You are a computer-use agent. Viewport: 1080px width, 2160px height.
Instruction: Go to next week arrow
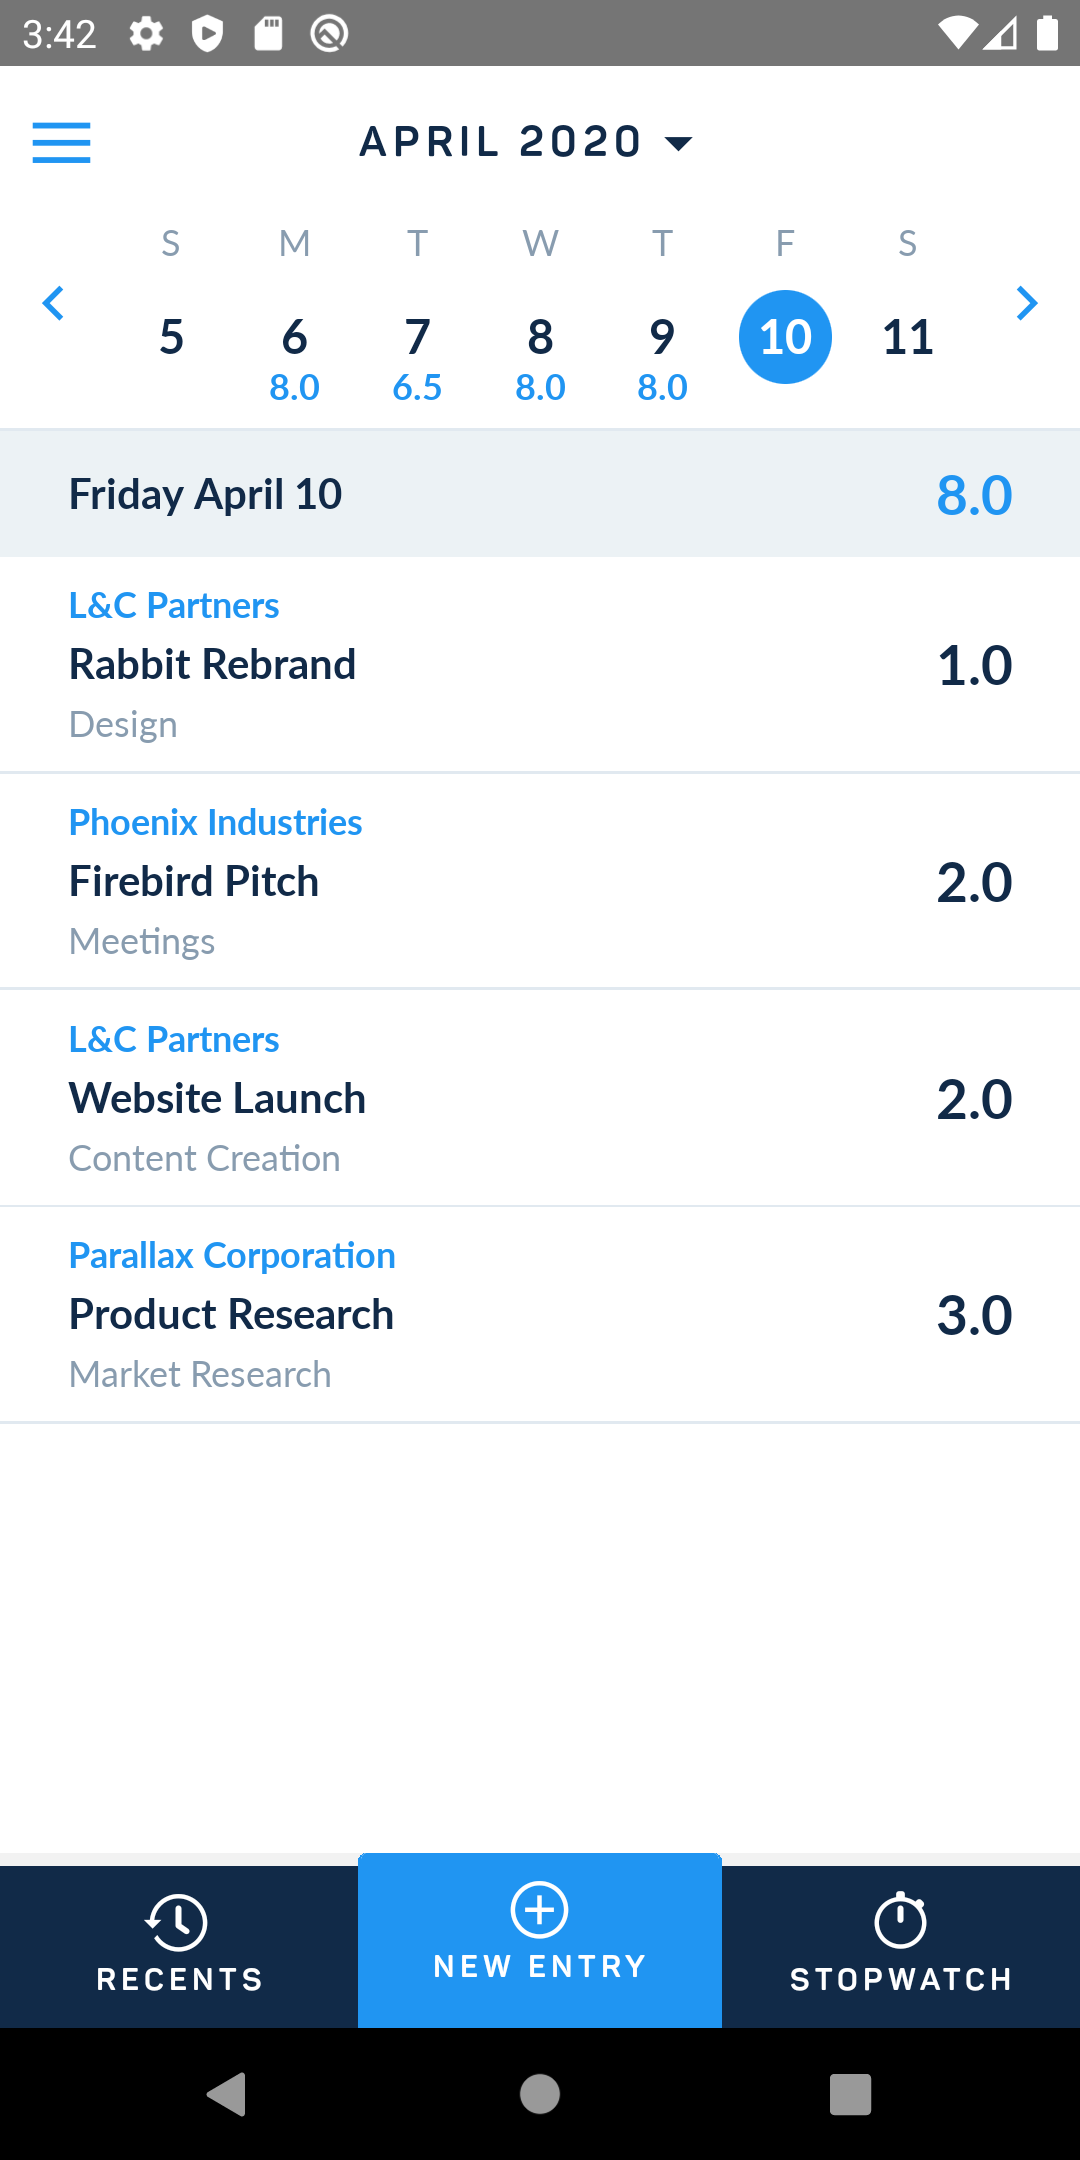point(1027,303)
